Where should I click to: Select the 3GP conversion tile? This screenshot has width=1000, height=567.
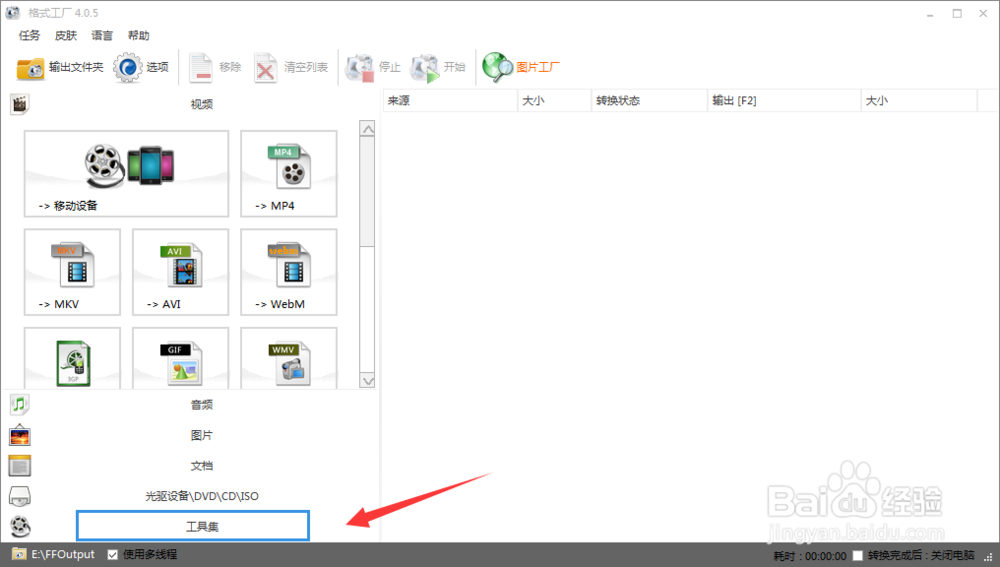[x=72, y=358]
